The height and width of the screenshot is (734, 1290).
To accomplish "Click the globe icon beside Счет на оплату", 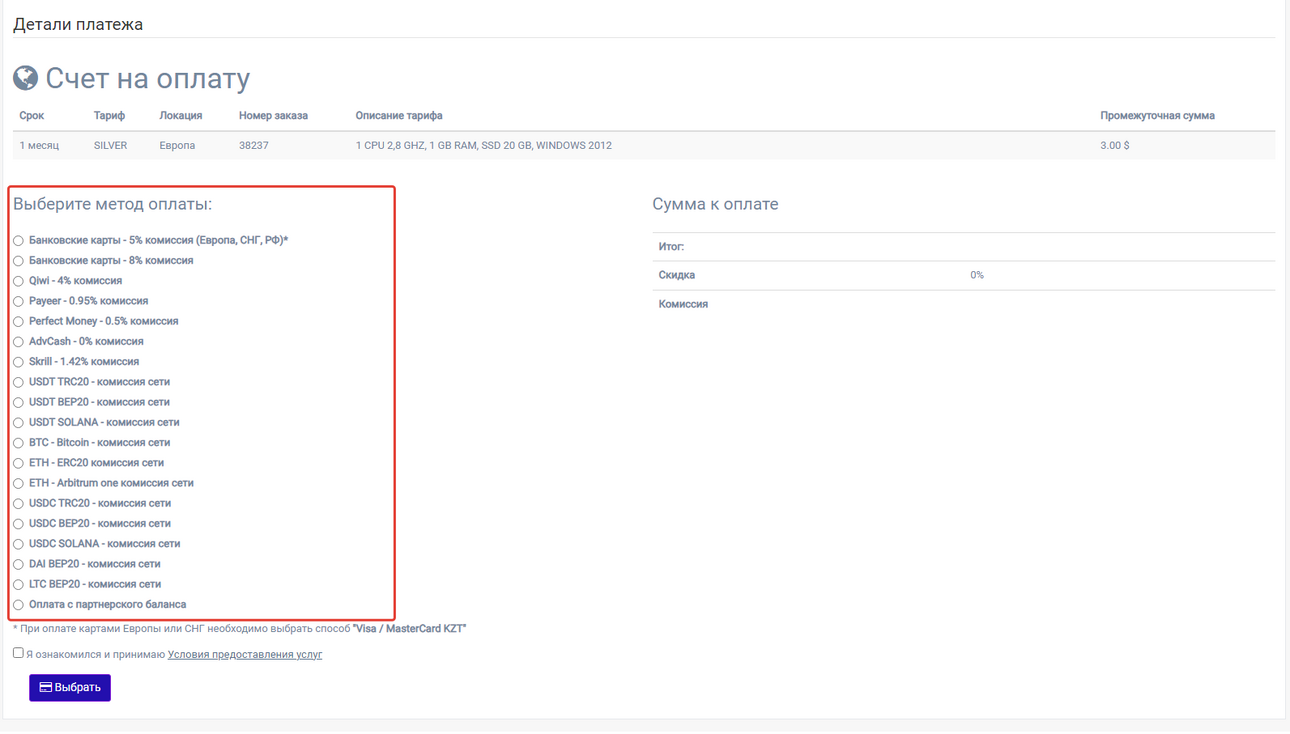I will click(x=25, y=78).
